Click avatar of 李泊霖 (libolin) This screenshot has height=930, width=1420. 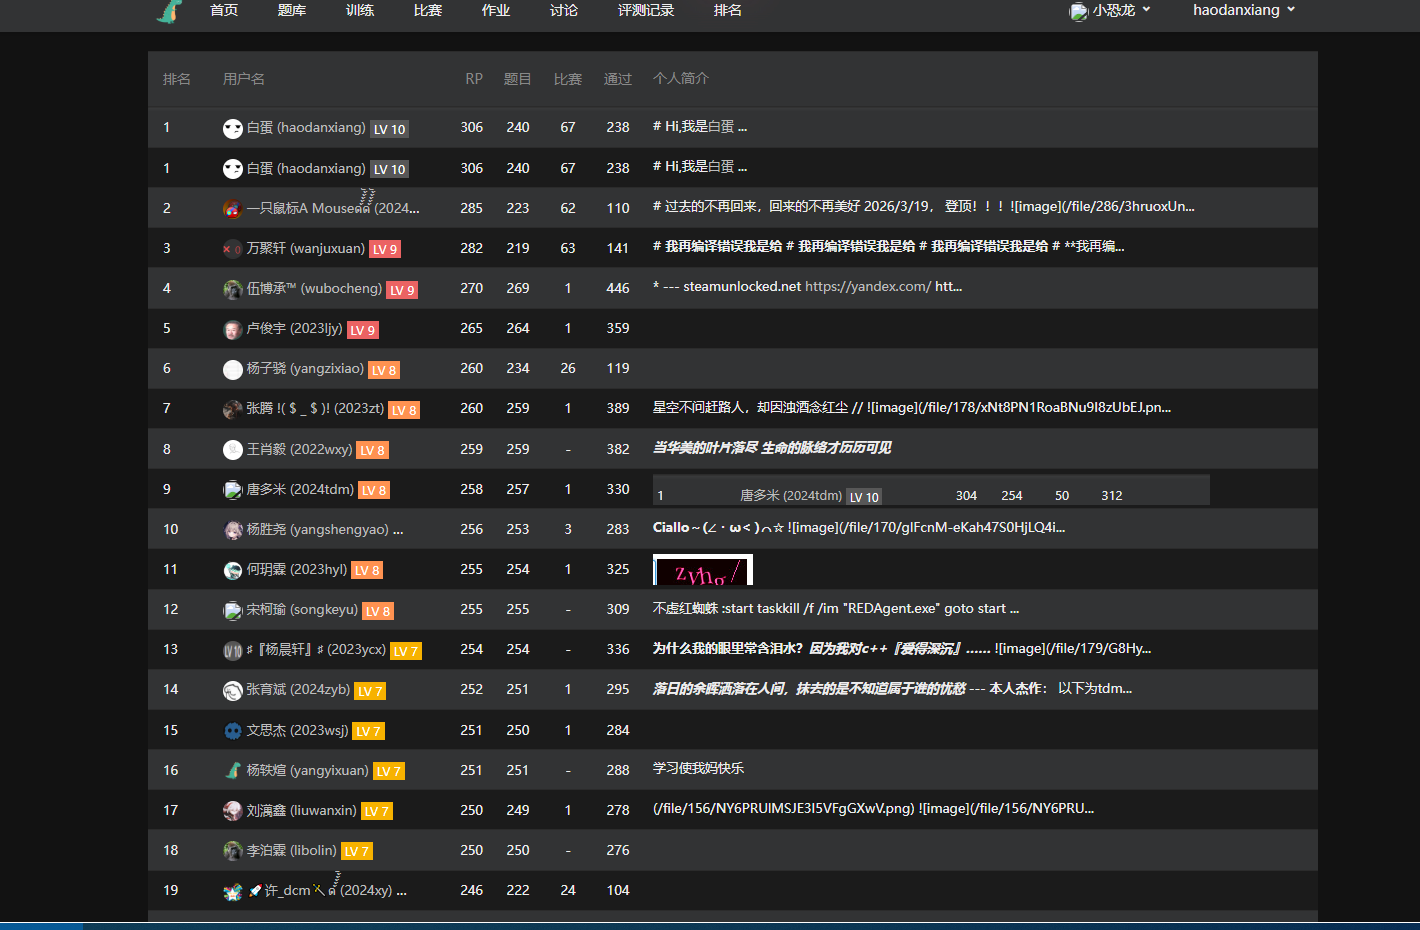[x=232, y=850]
